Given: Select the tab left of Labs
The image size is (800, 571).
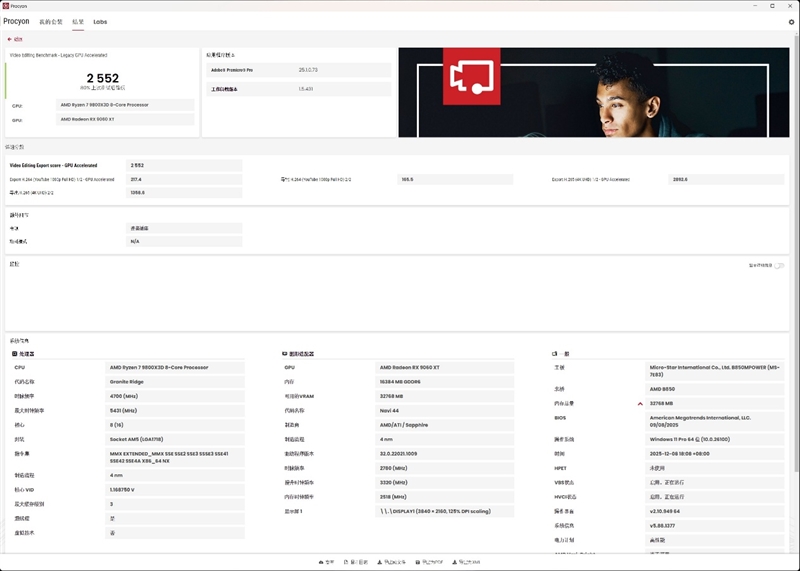Looking at the screenshot, I should coord(75,21).
